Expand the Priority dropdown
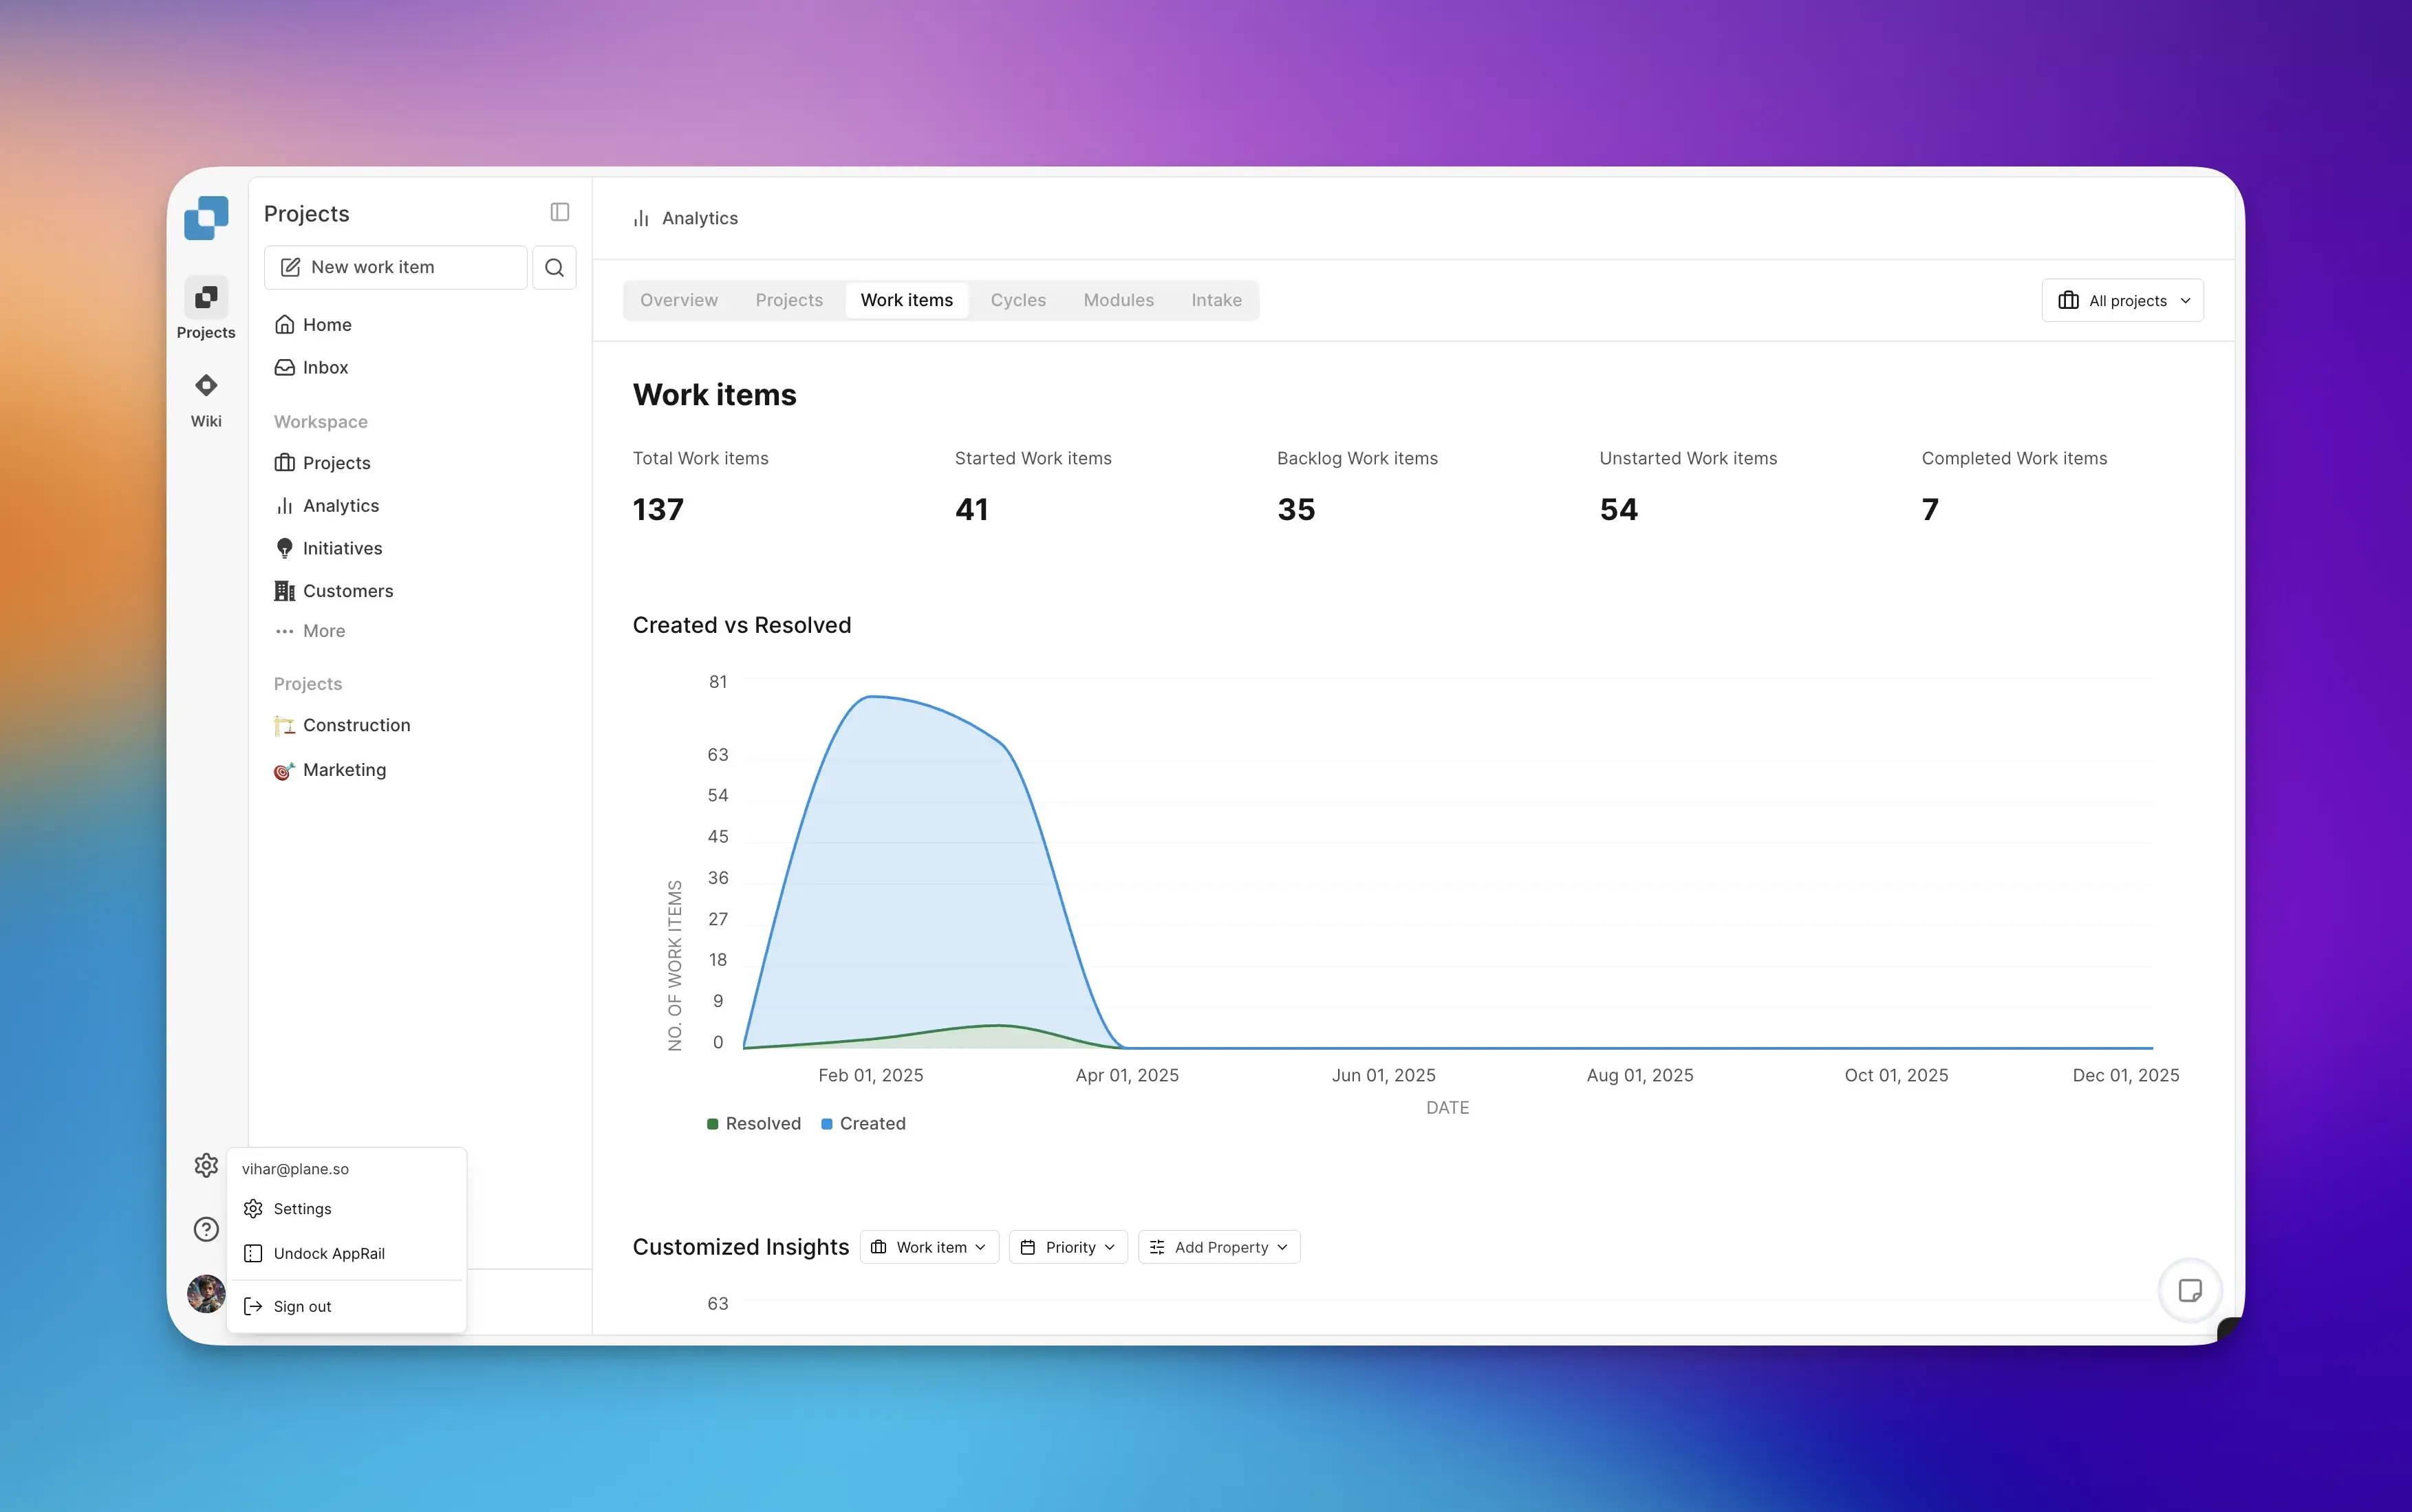 (1068, 1247)
